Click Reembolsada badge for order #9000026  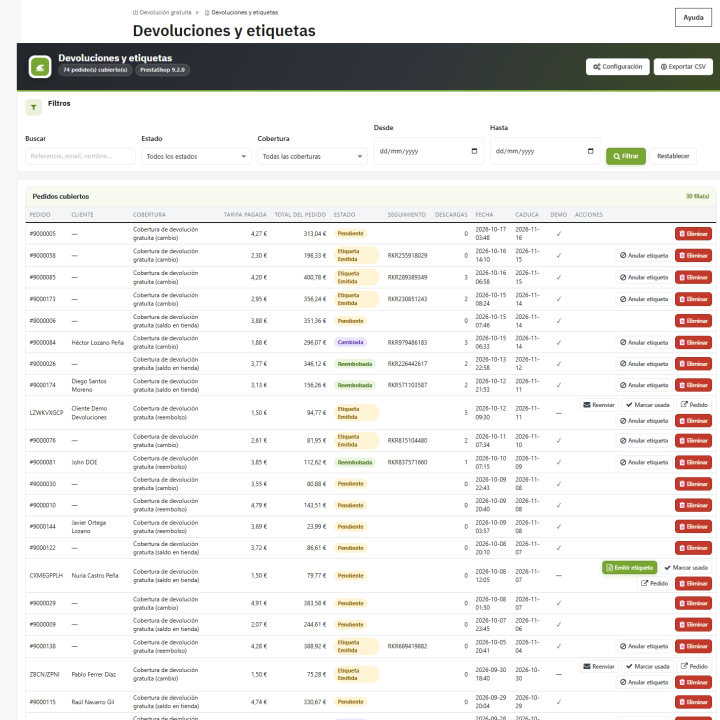[354, 364]
